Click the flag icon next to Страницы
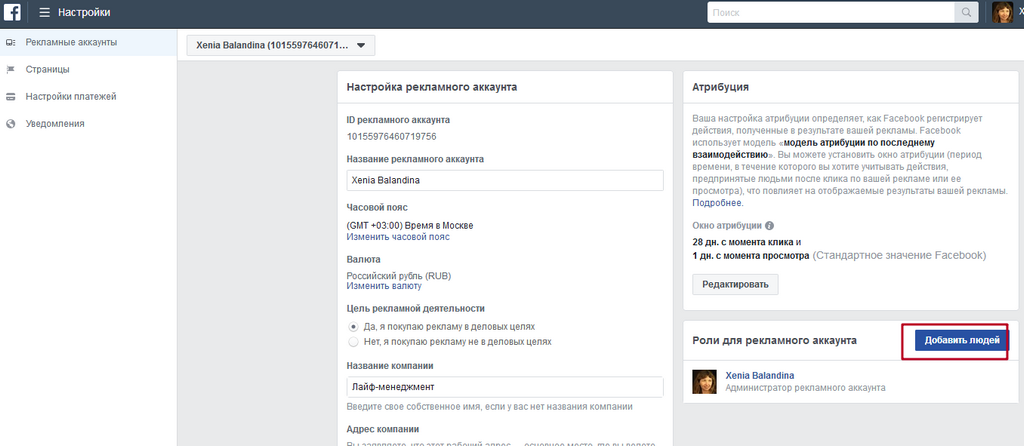This screenshot has width=1024, height=446. point(10,69)
